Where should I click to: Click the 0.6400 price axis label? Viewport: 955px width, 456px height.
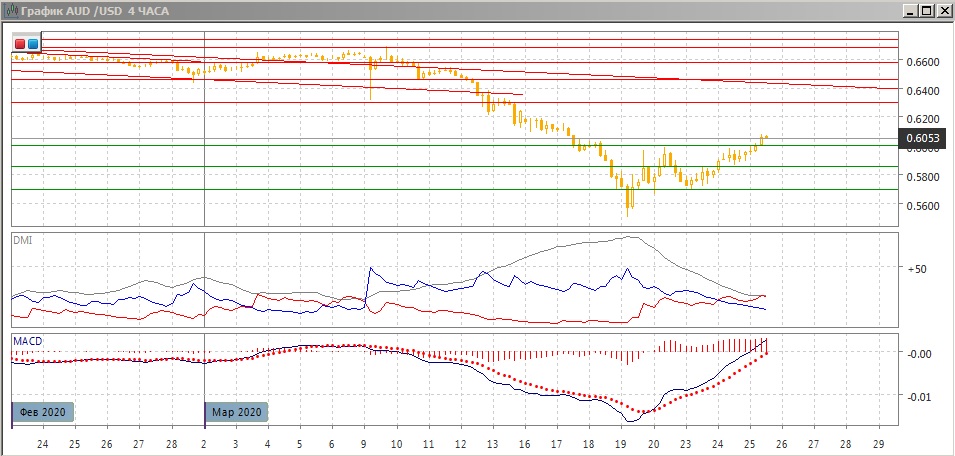(x=921, y=91)
